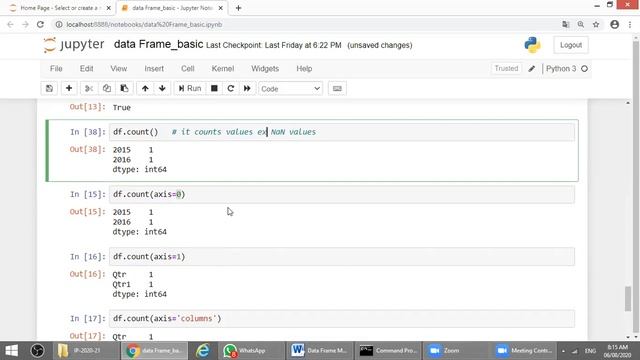Click the Logout button
Image resolution: width=640 pixels, height=360 pixels.
(571, 45)
